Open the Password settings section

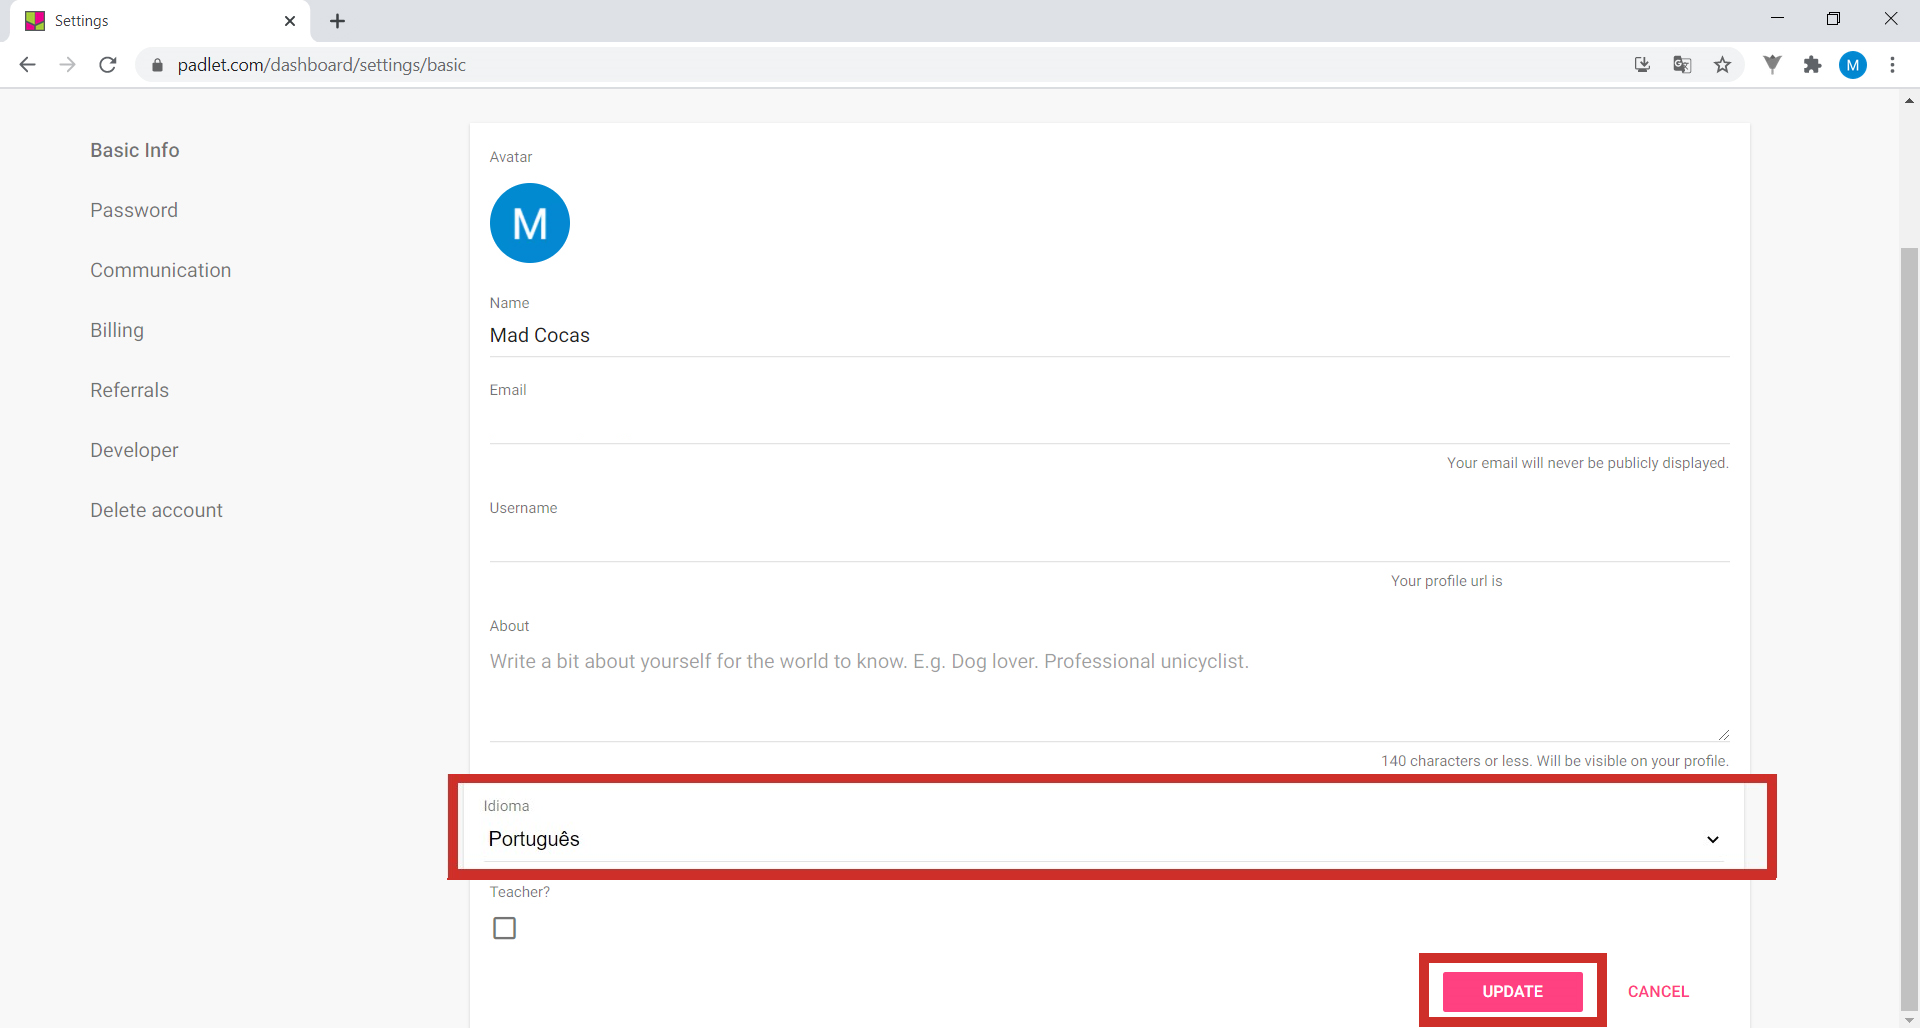pyautogui.click(x=134, y=210)
